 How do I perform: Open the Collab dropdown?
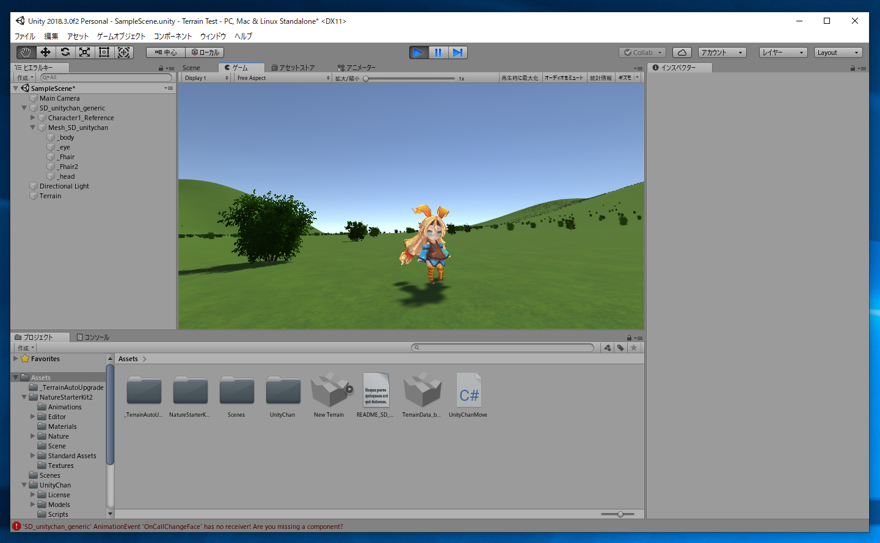642,52
